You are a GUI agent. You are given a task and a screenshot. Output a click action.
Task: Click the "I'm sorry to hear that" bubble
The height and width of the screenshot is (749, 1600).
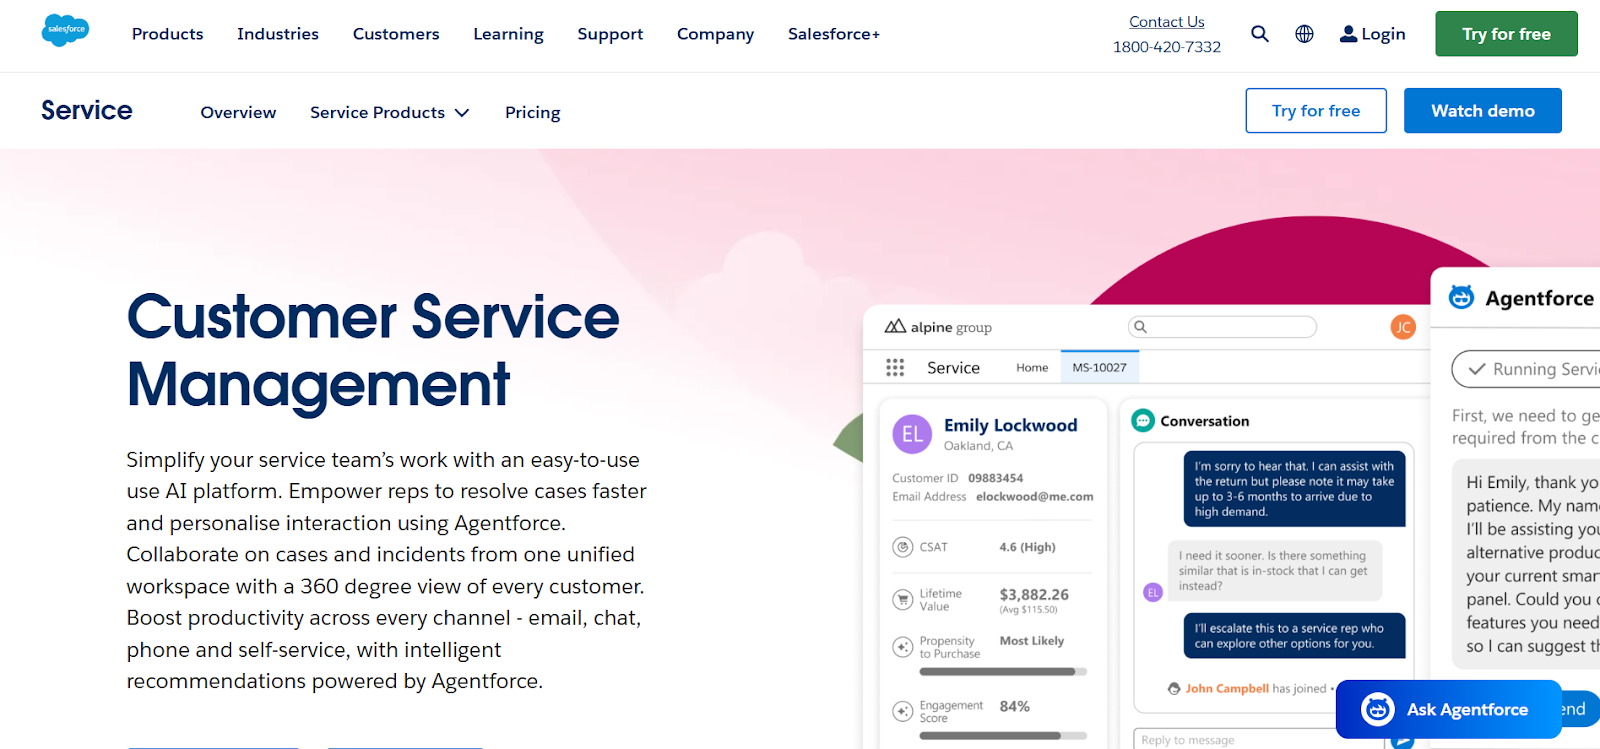coord(1294,489)
